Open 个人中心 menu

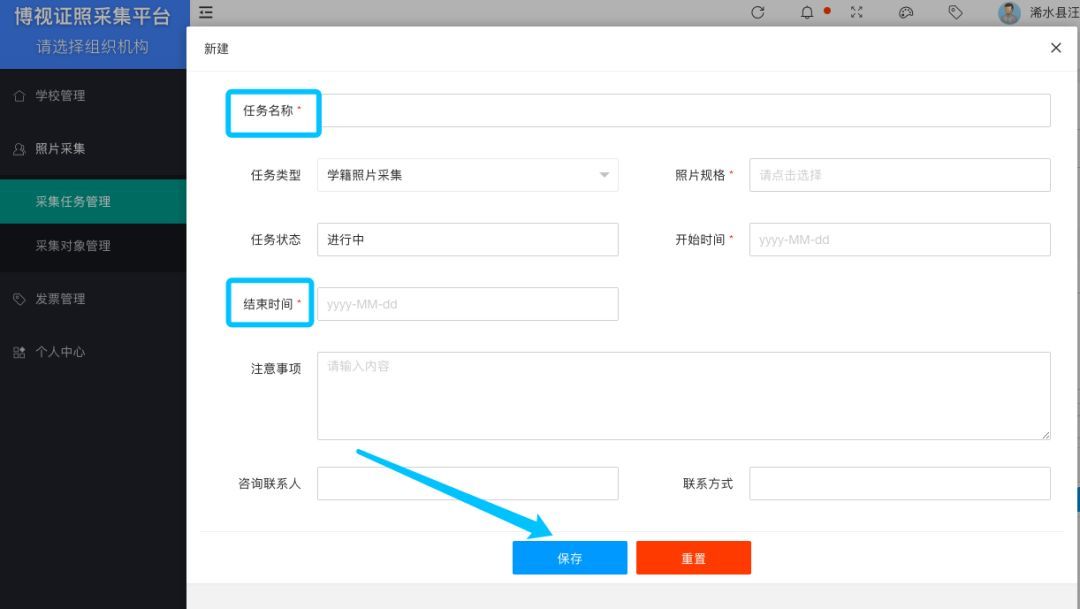[x=93, y=352]
